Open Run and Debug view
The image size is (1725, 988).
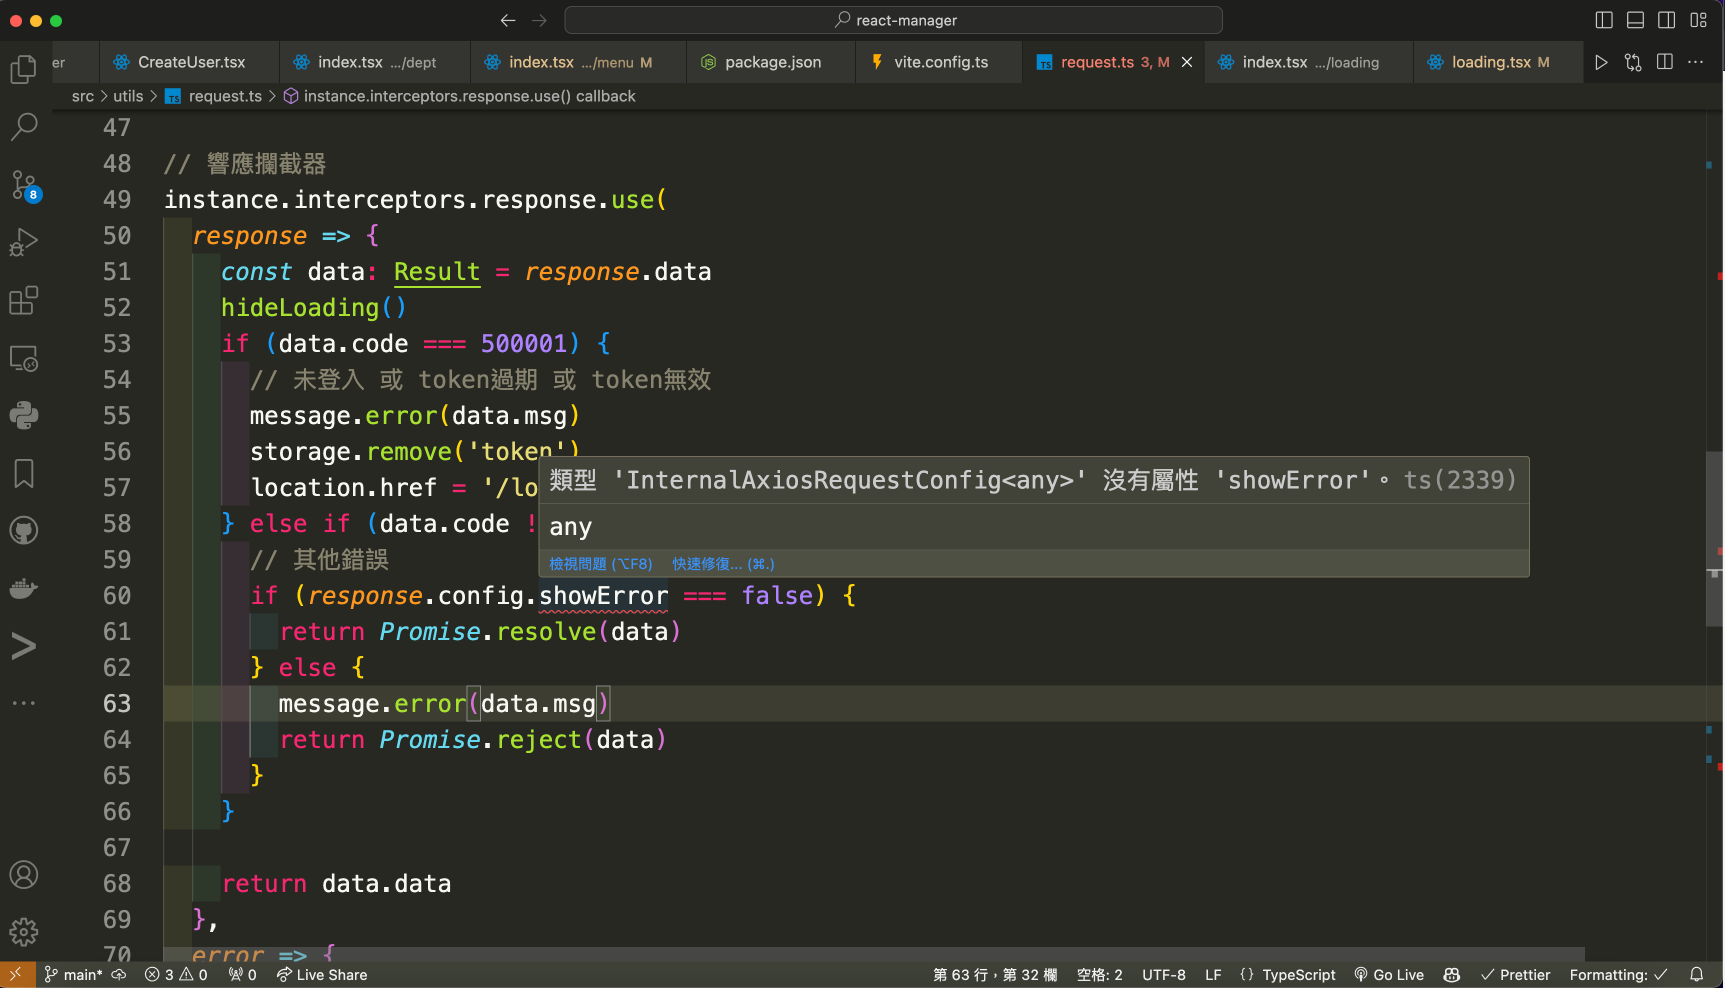point(23,243)
